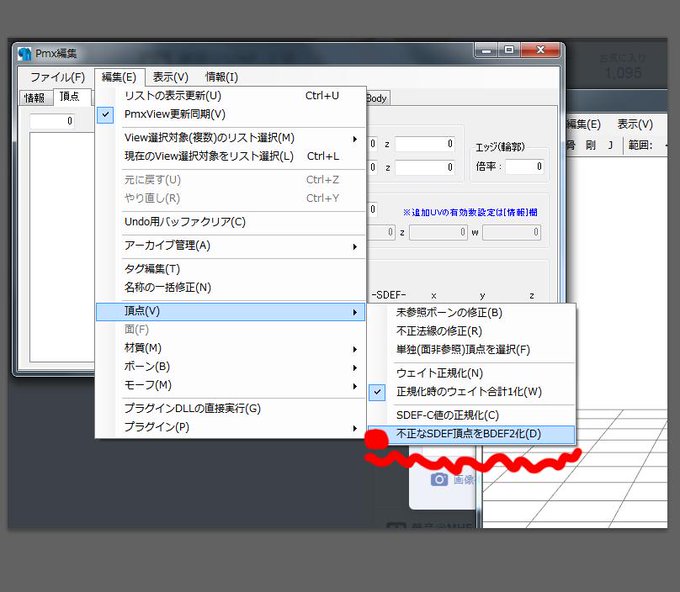Click the 剛 toolbar item
The image size is (680, 592).
pyautogui.click(x=591, y=145)
